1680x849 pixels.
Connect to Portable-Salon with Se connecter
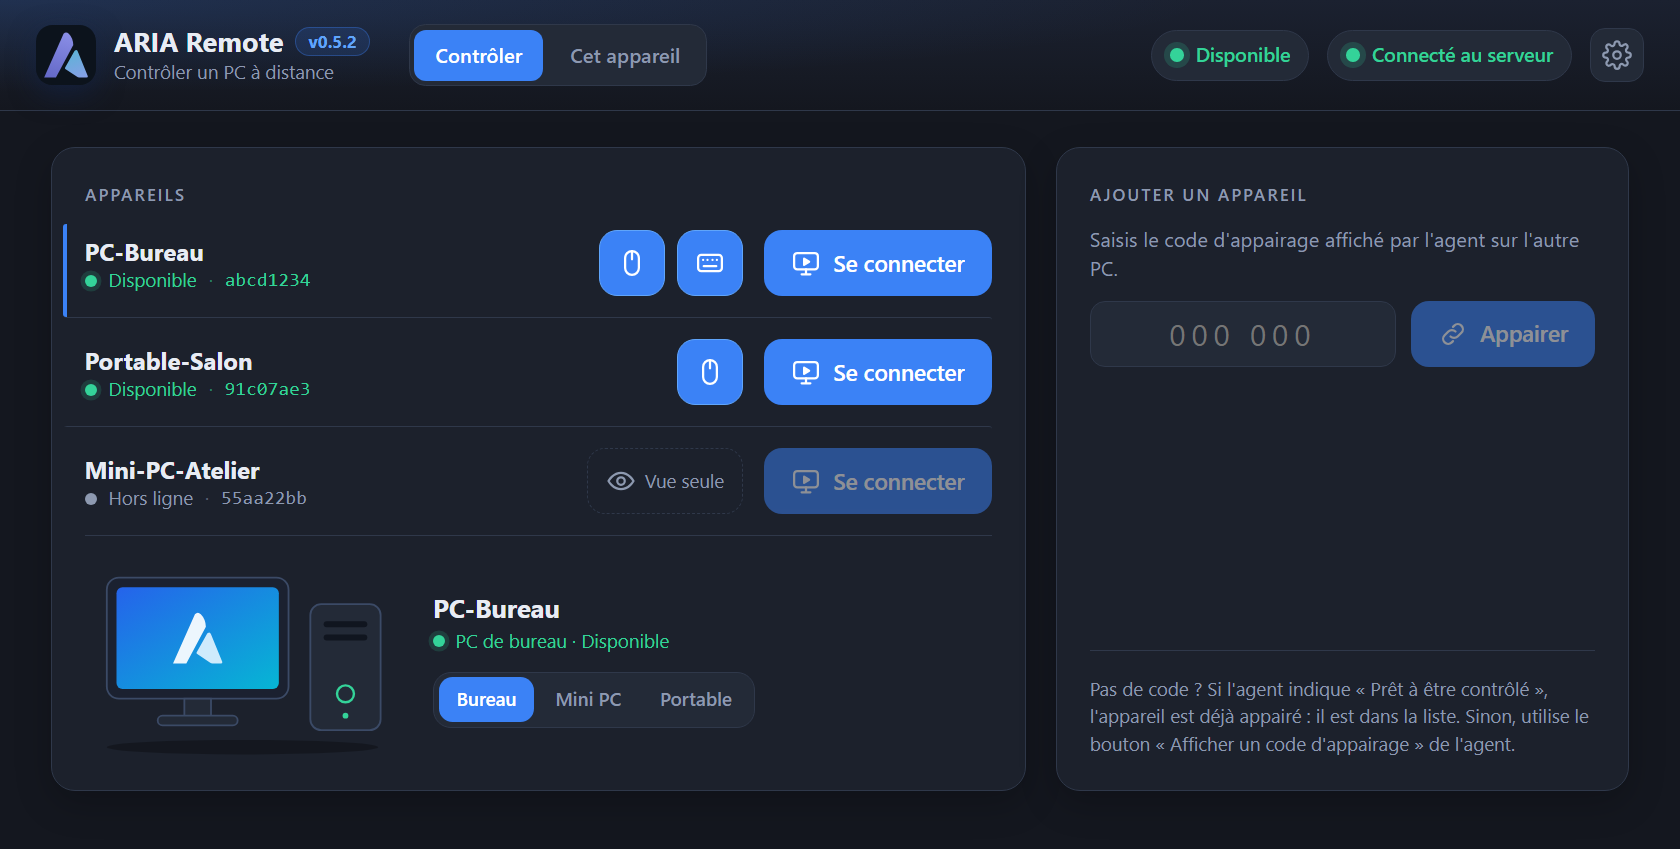point(878,372)
